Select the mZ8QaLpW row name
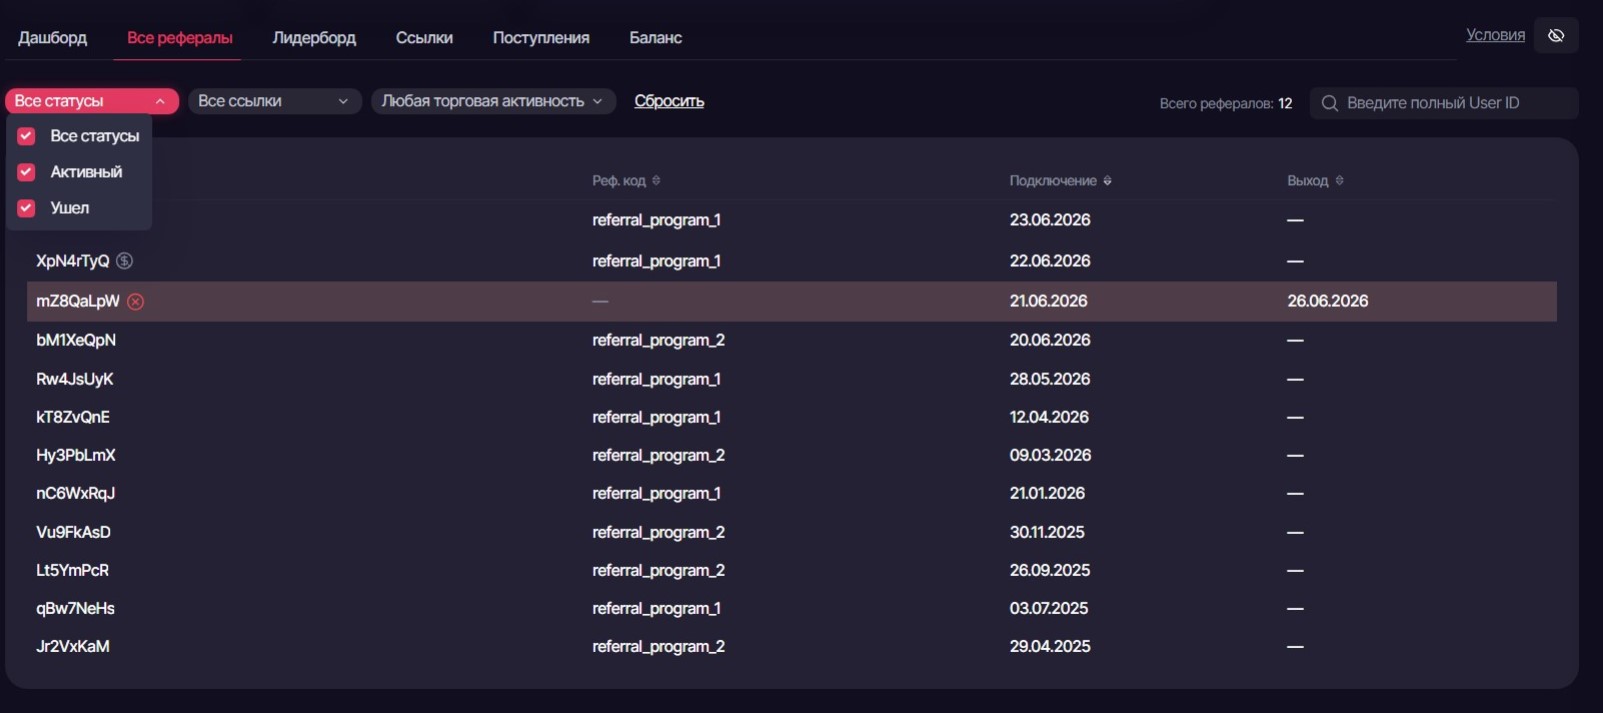Image resolution: width=1603 pixels, height=713 pixels. tap(78, 301)
